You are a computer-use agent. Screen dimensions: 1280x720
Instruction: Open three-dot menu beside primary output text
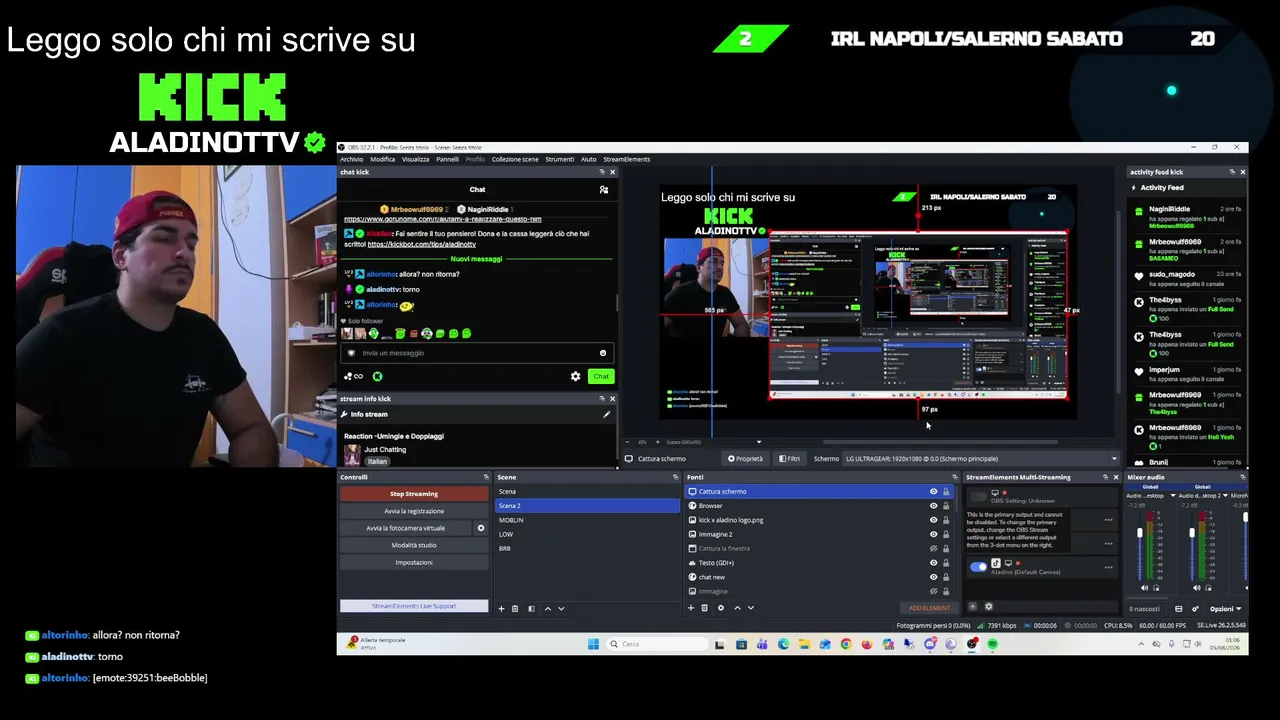pyautogui.click(x=1108, y=520)
